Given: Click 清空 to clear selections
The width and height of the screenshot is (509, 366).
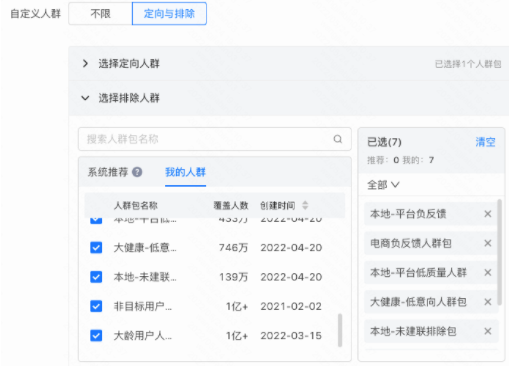Looking at the screenshot, I should [485, 142].
